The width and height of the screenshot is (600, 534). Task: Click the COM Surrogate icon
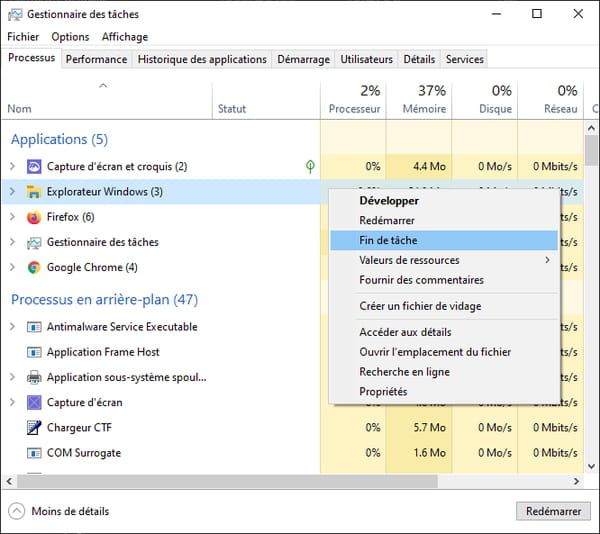coord(34,453)
